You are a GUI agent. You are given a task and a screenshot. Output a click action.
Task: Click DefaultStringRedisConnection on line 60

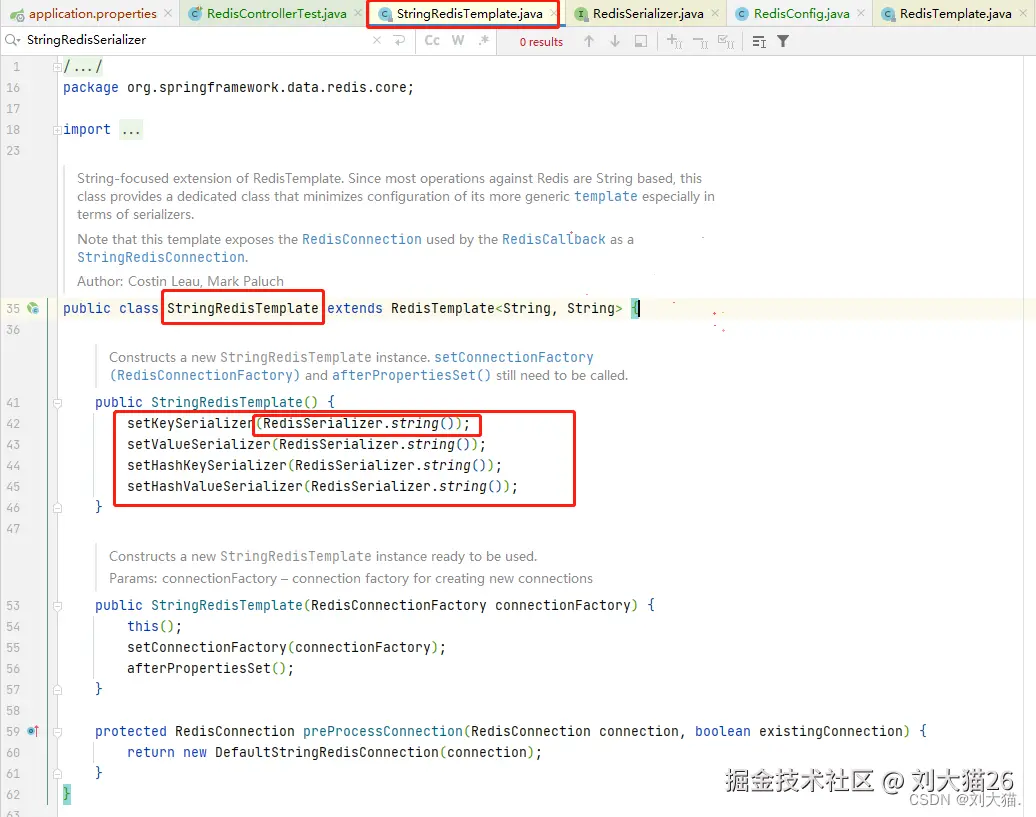pyautogui.click(x=326, y=752)
